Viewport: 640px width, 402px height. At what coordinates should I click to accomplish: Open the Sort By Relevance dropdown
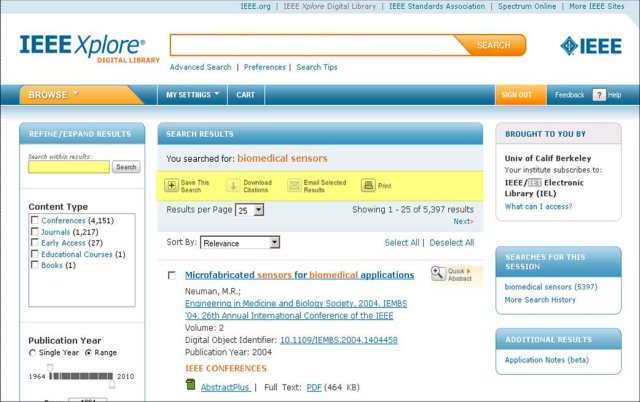point(240,243)
